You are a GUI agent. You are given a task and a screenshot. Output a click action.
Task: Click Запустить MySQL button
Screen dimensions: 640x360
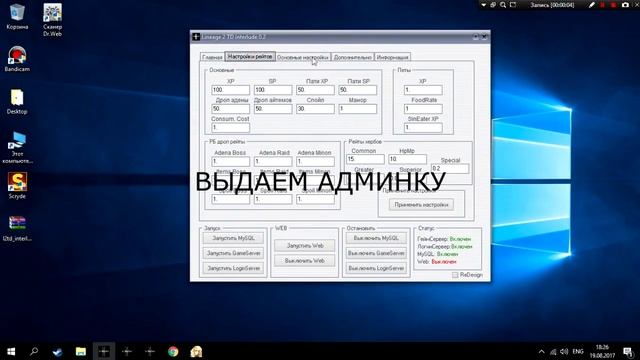(233, 238)
